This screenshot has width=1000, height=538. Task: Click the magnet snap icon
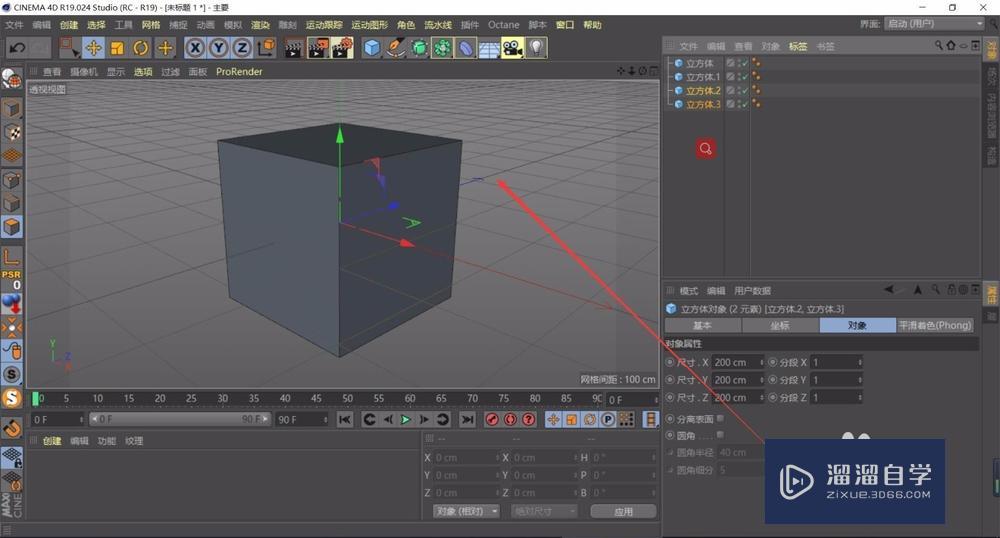(11, 428)
